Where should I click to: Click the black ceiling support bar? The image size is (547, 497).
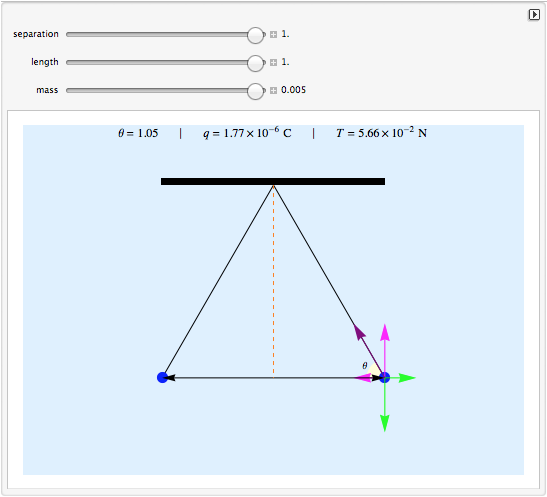coord(273,181)
